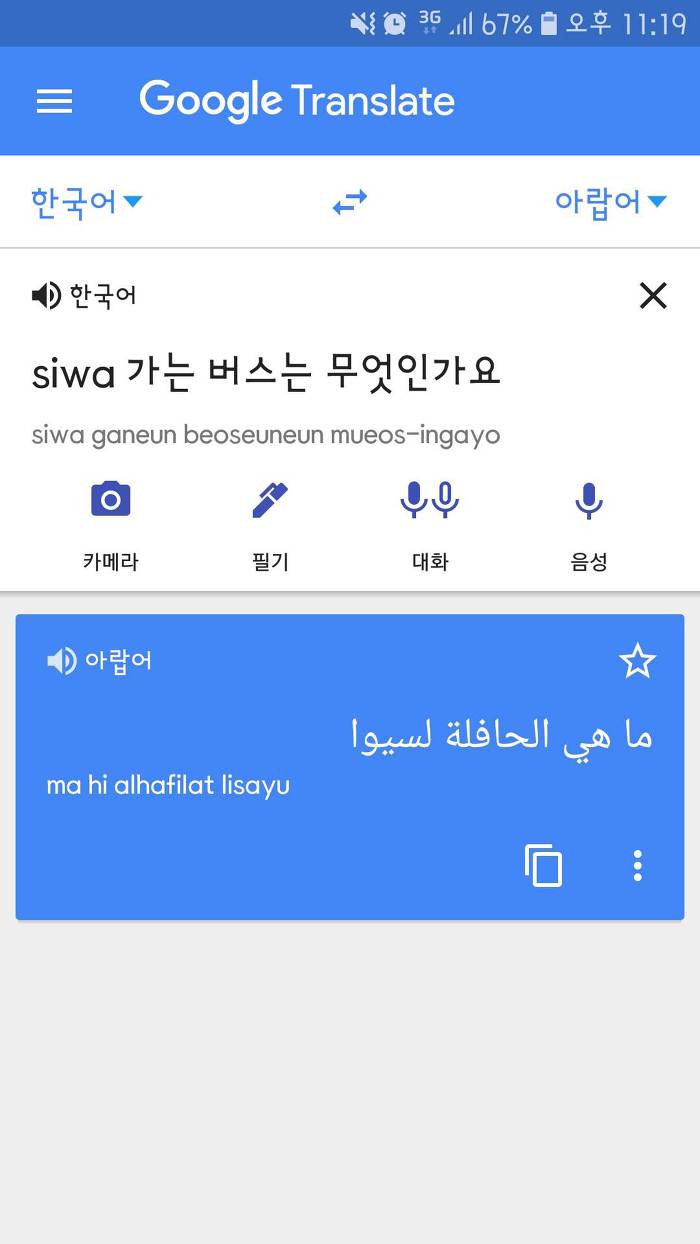Open target language dropdown 아랍어
This screenshot has width=700, height=1244.
610,203
